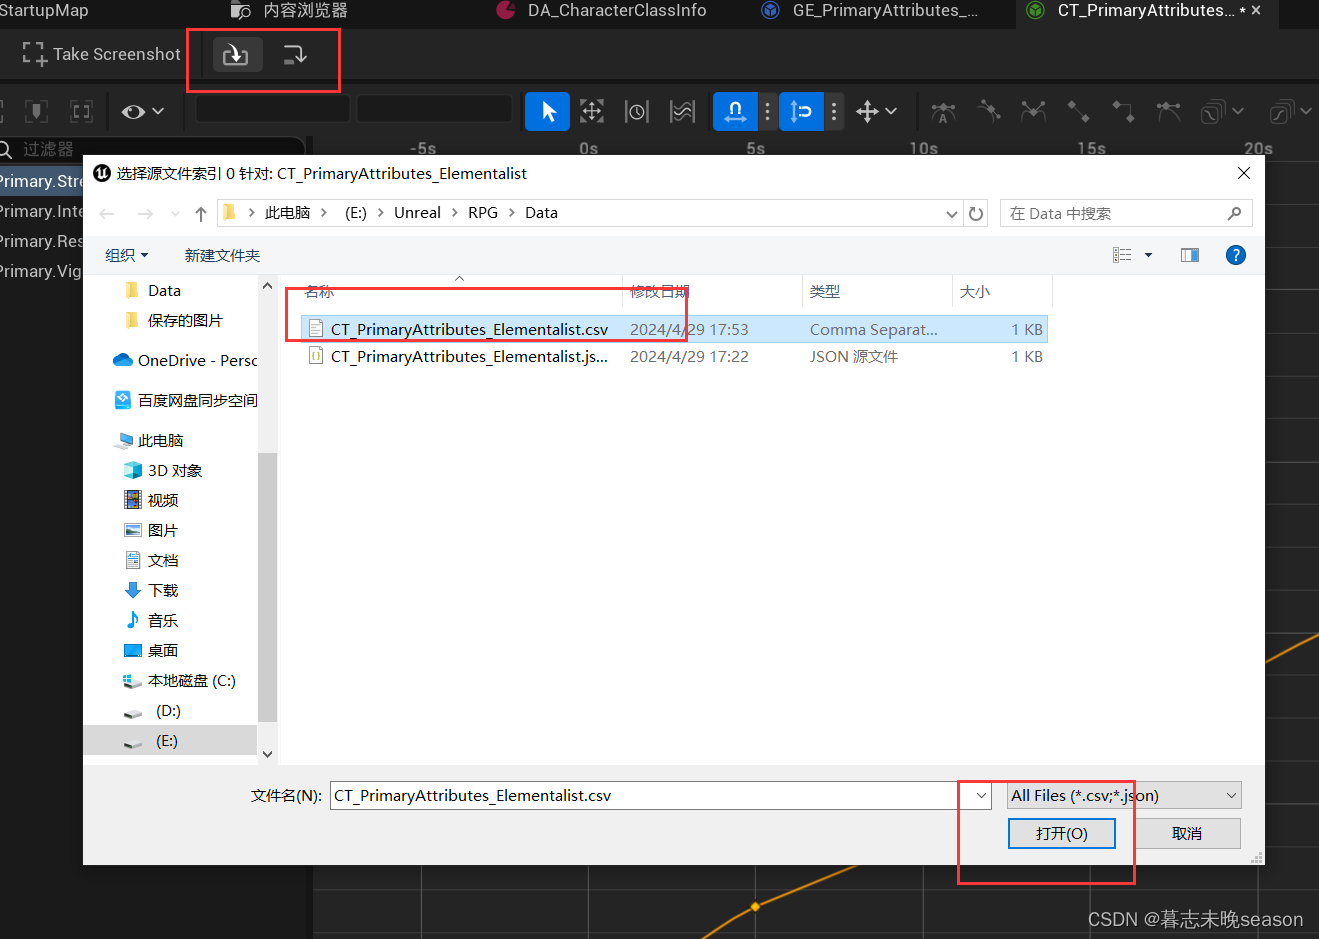The image size is (1319, 939).
Task: Select the arrow selection tool in curve editor
Action: (x=547, y=111)
